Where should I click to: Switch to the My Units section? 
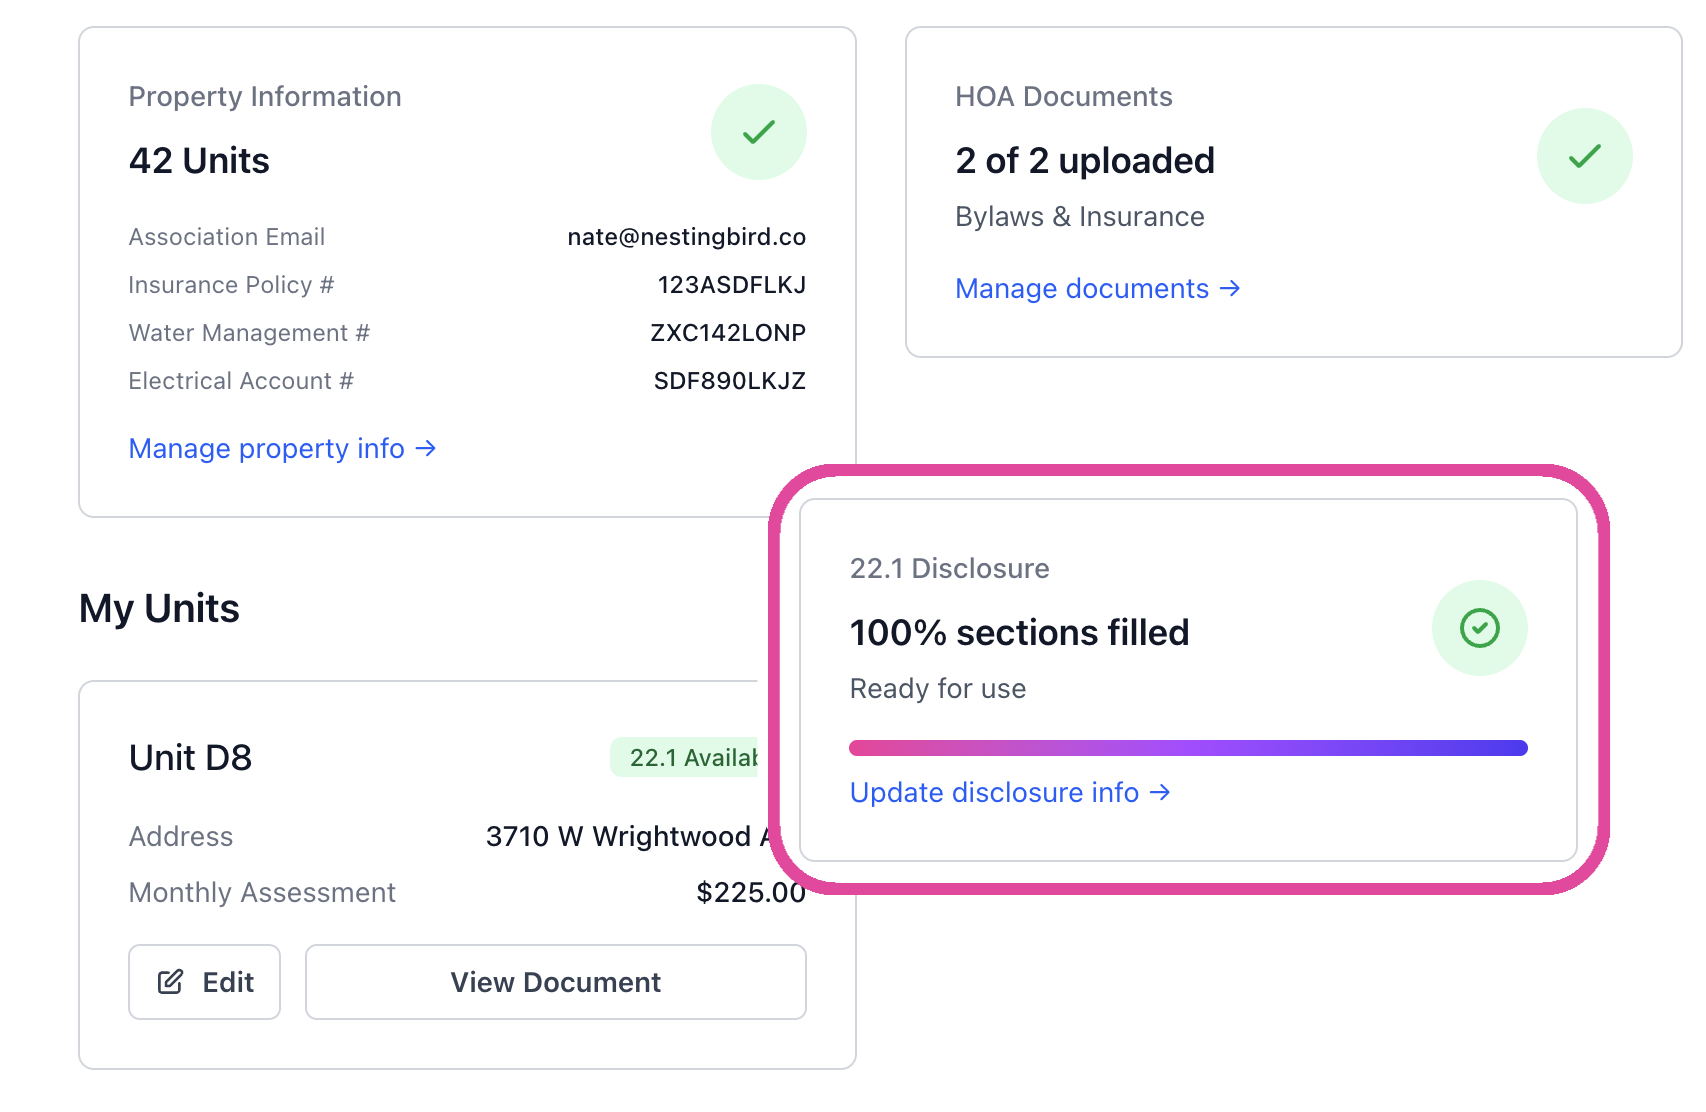pos(159,608)
